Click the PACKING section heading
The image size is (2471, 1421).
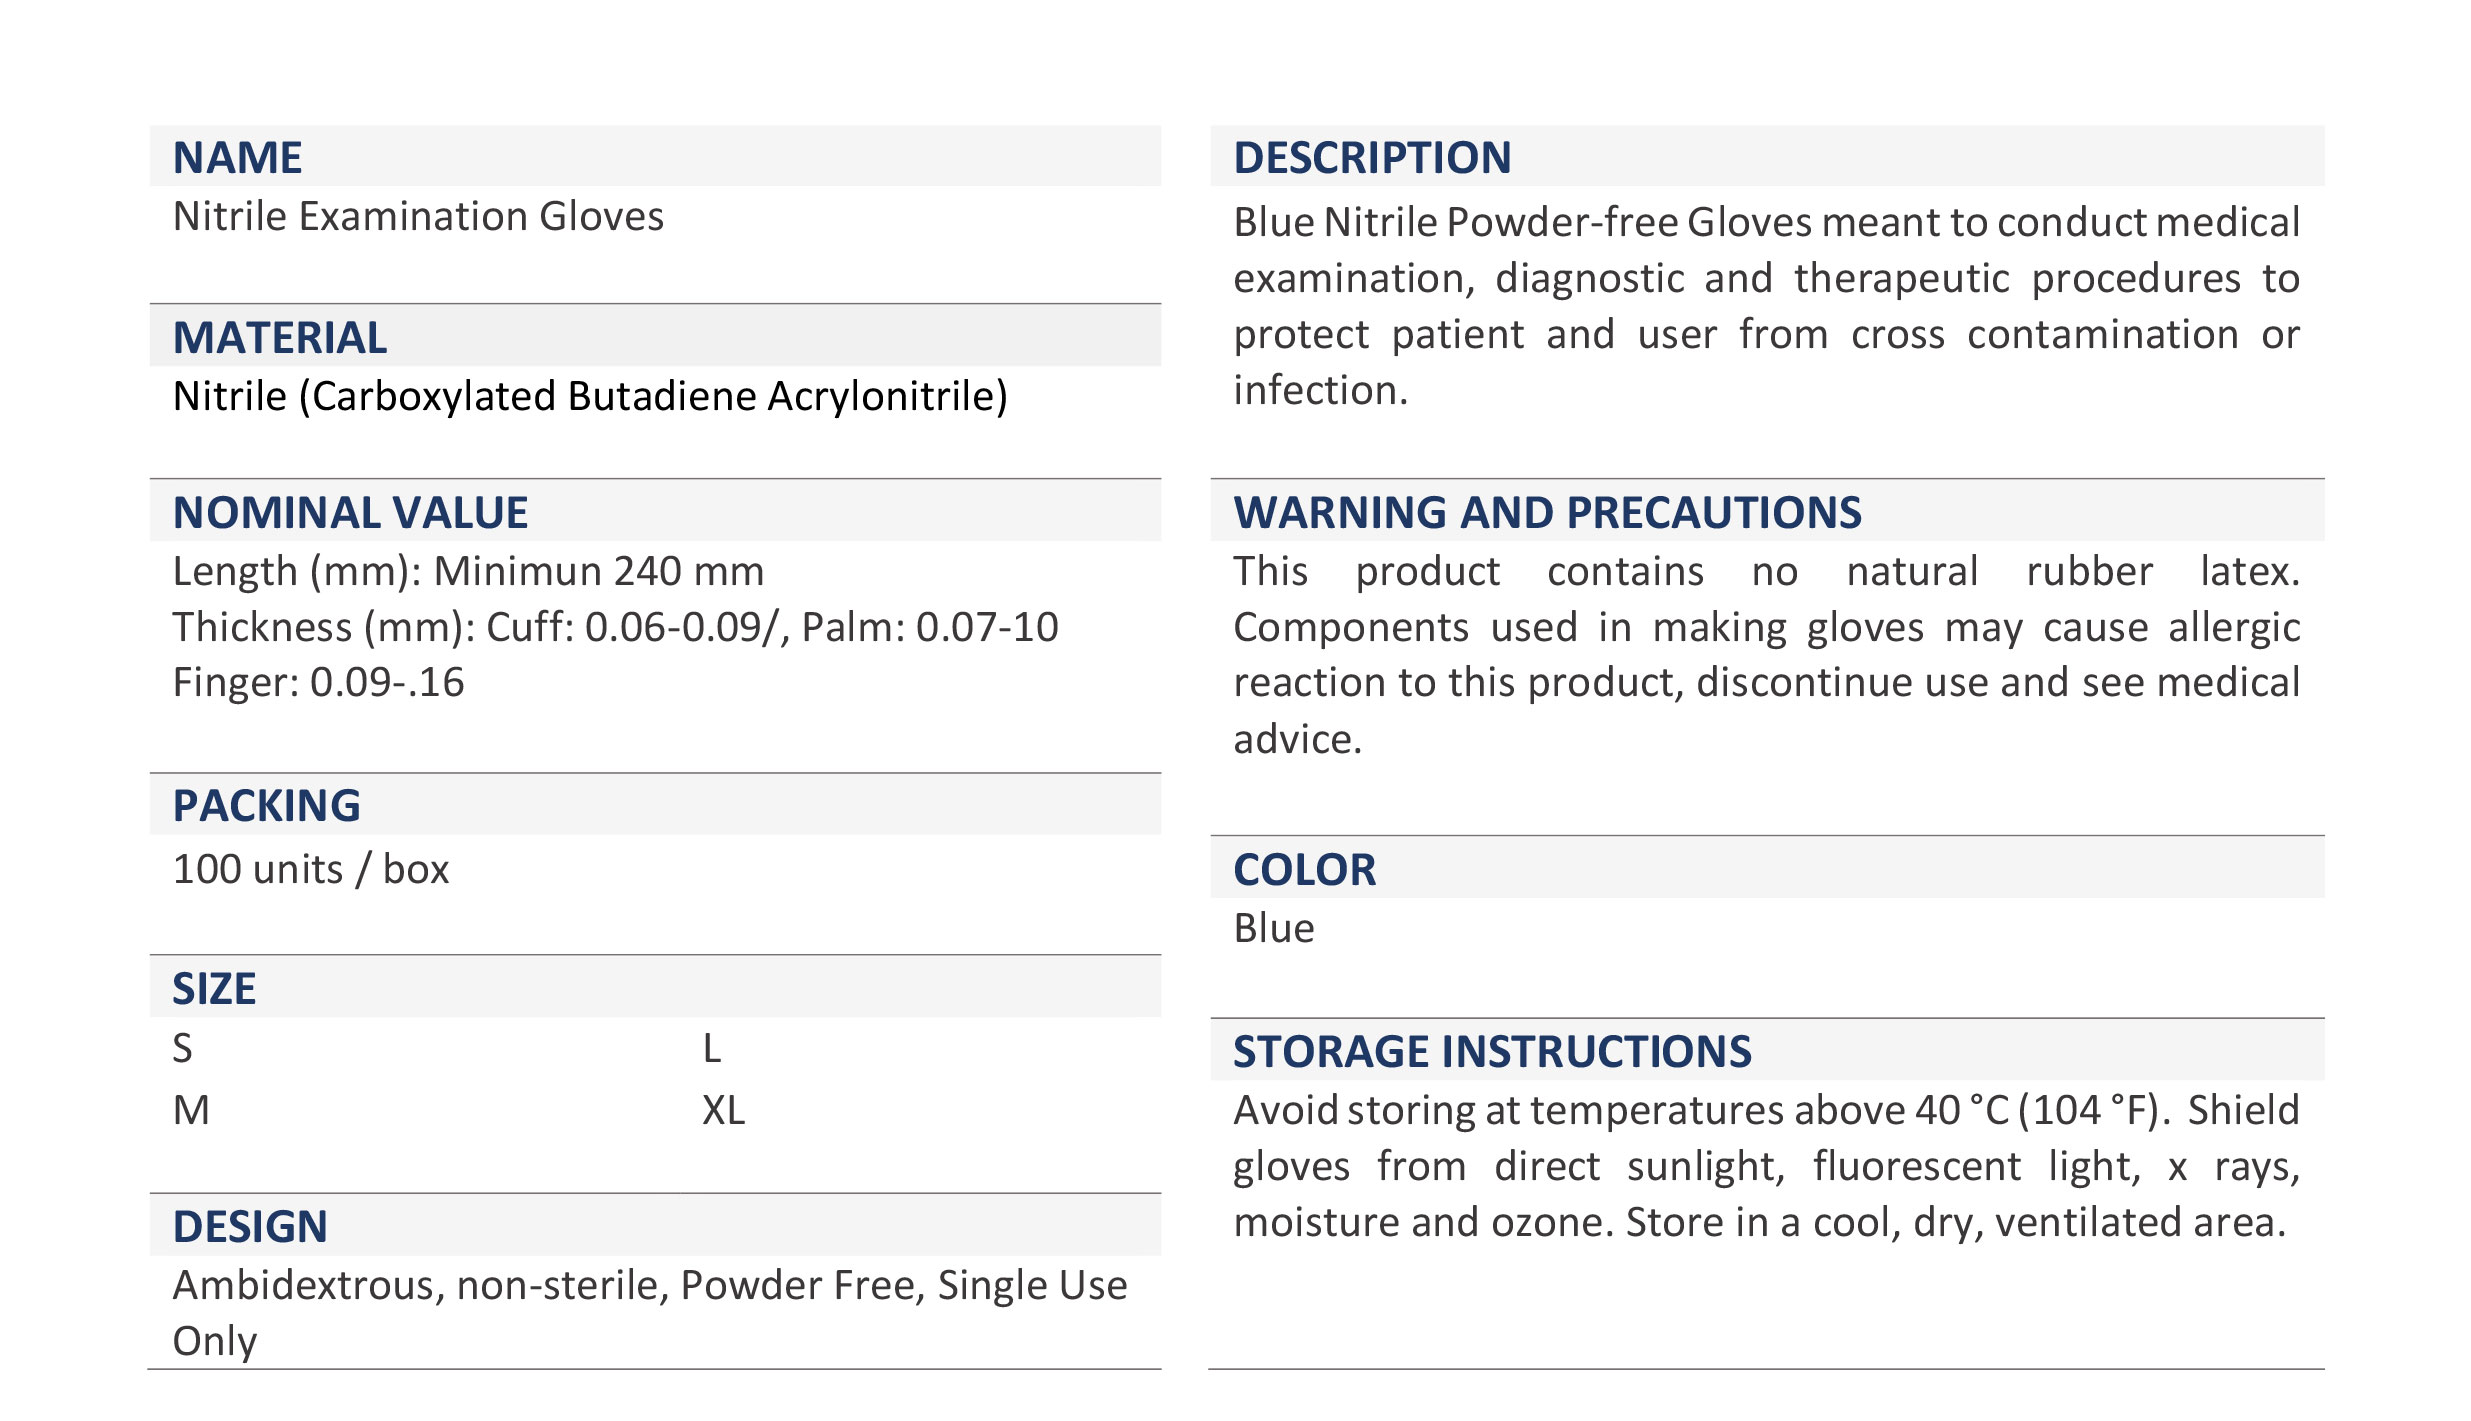tap(266, 806)
